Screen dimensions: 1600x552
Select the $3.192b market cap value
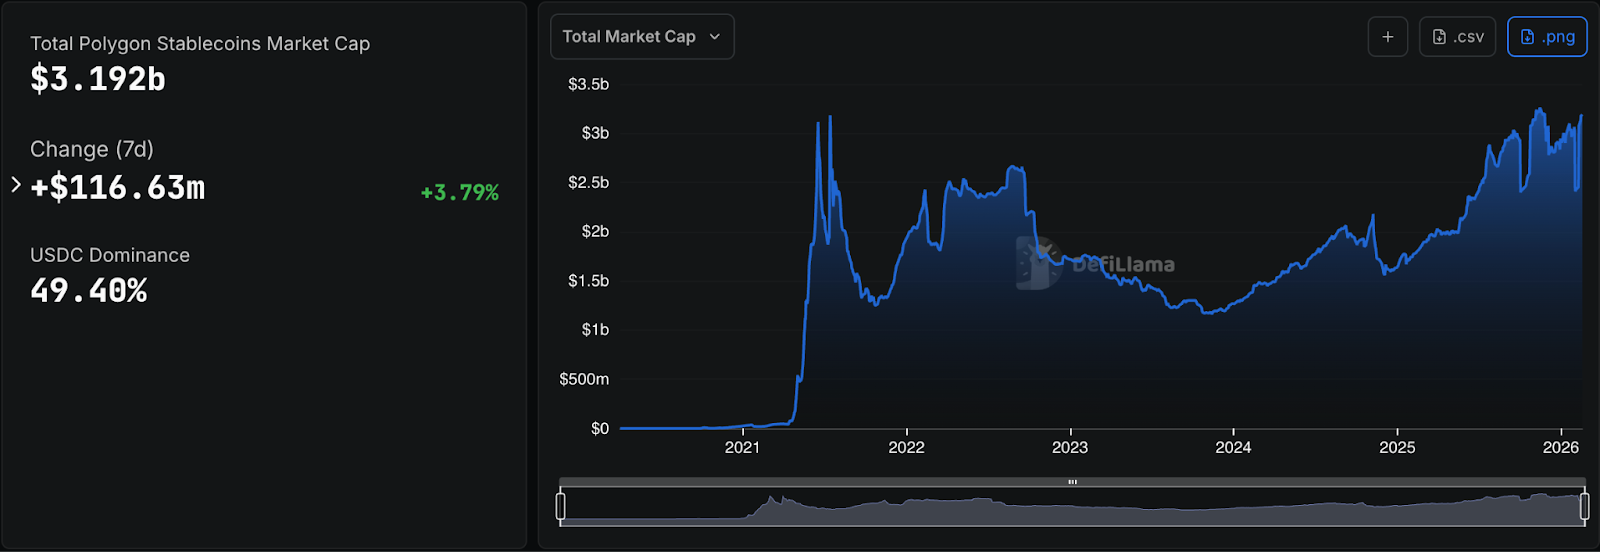tap(98, 79)
